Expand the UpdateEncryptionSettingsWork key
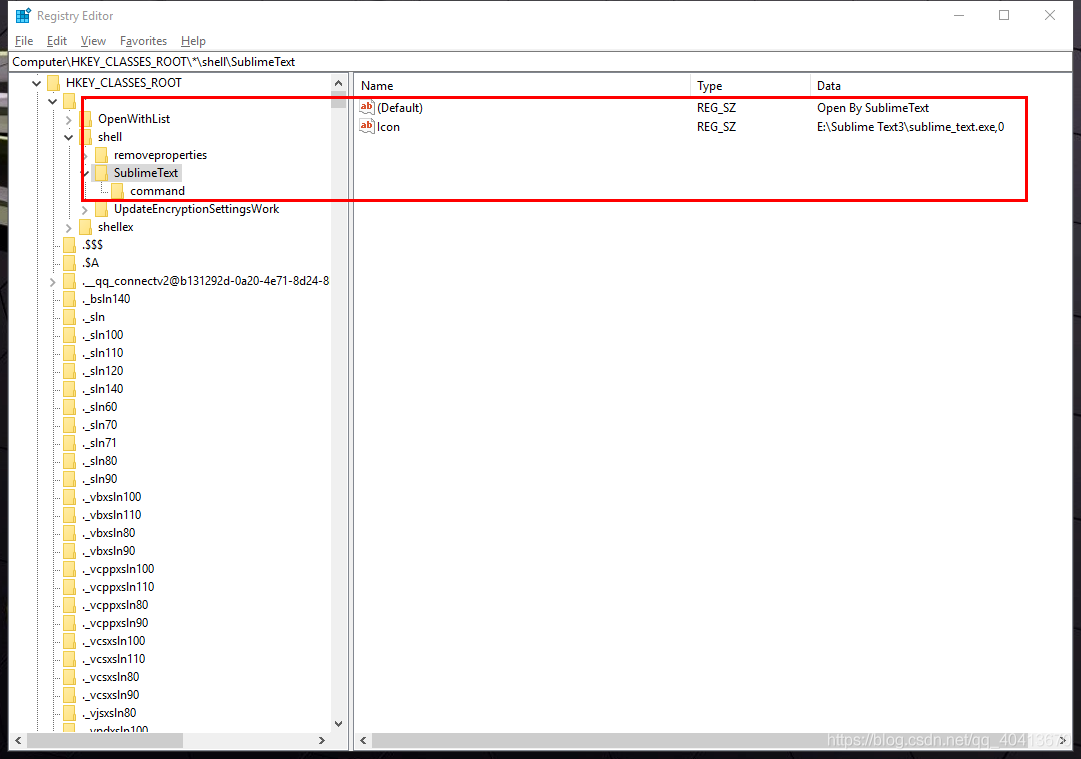 point(85,209)
